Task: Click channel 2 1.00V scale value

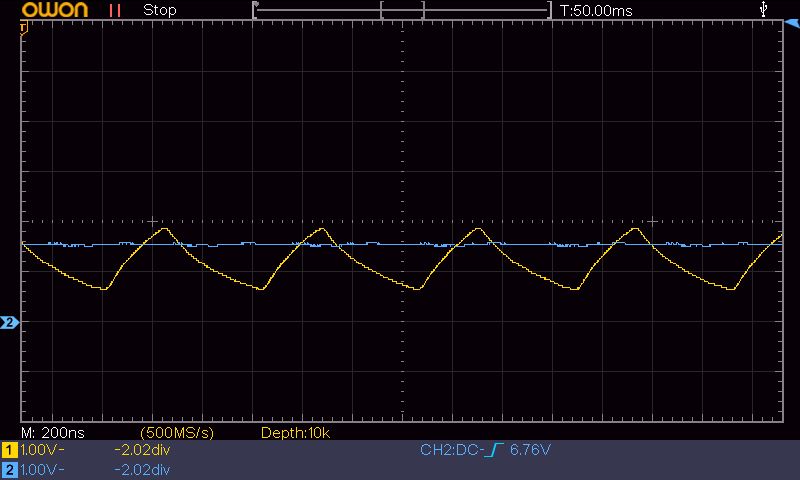Action: 42,470
